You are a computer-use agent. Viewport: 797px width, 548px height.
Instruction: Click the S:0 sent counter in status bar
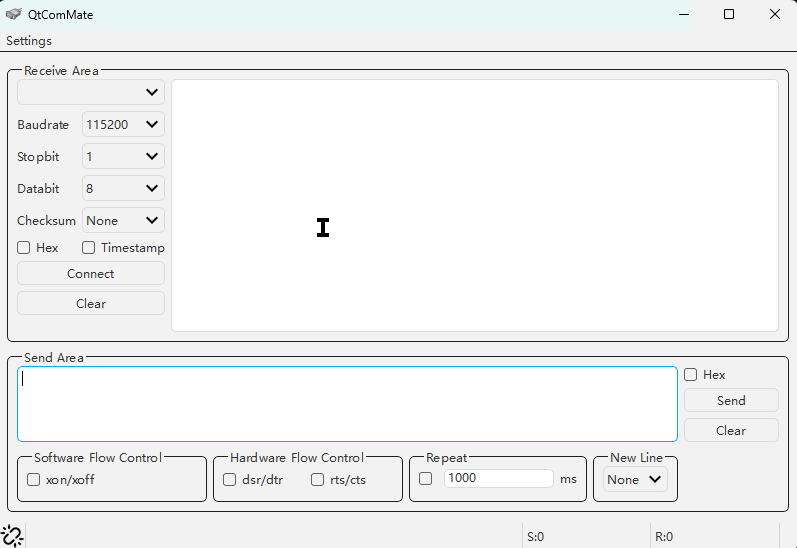coord(536,537)
